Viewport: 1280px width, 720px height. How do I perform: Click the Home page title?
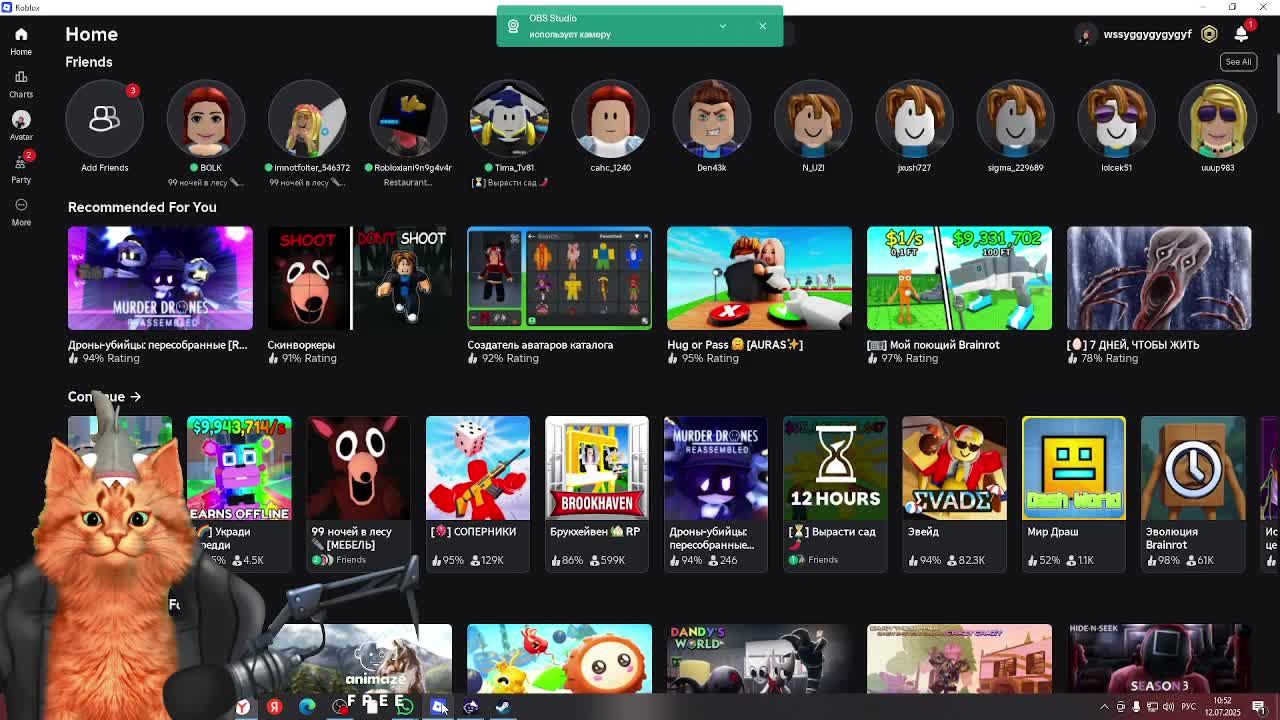pyautogui.click(x=91, y=34)
